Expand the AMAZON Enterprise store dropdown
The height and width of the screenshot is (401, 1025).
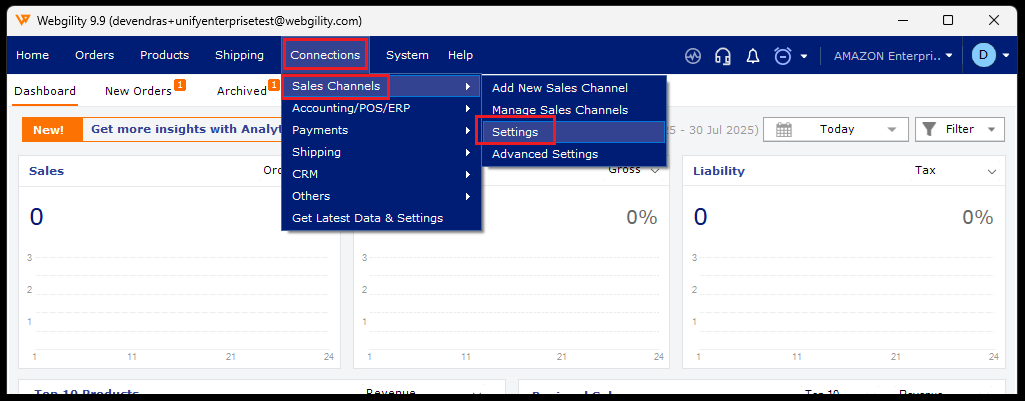[x=949, y=56]
